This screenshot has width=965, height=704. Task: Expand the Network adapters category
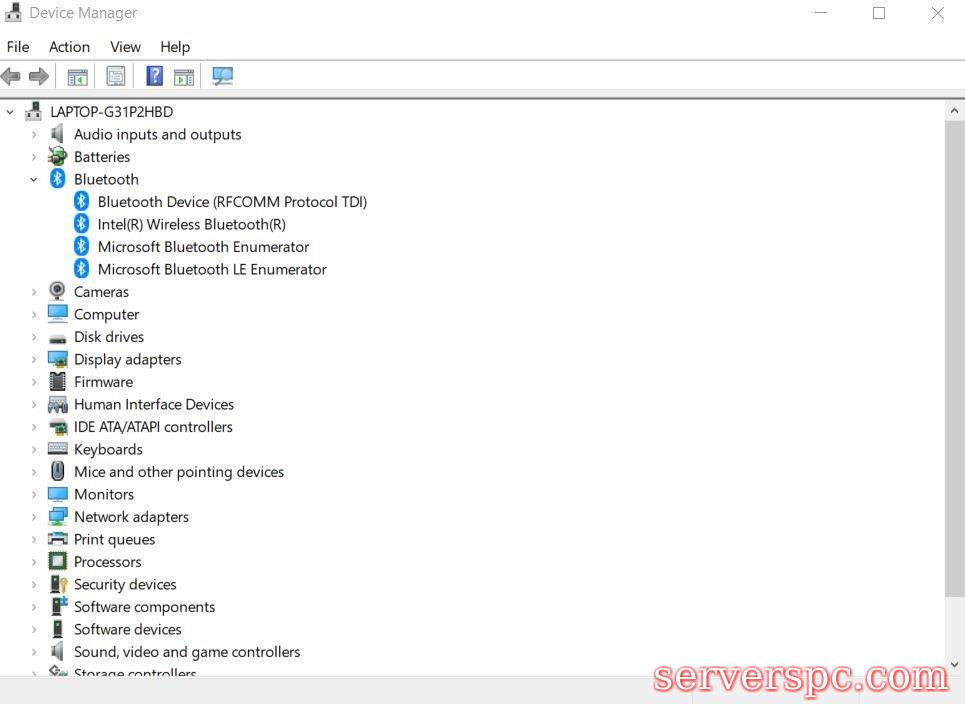[x=34, y=517]
